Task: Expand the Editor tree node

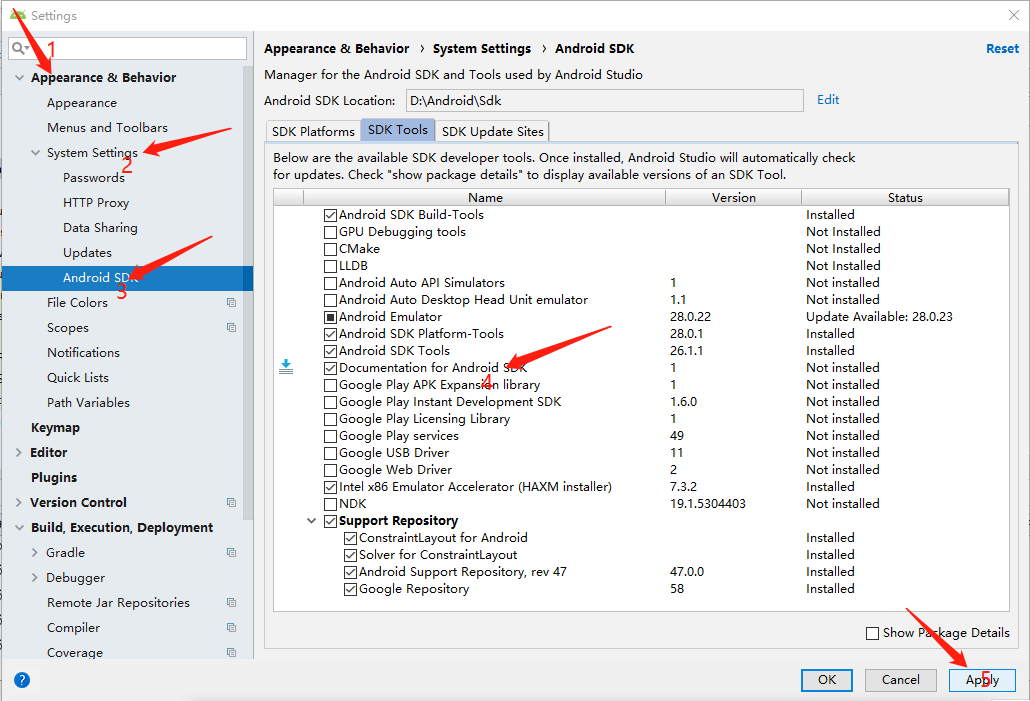Action: click(19, 453)
